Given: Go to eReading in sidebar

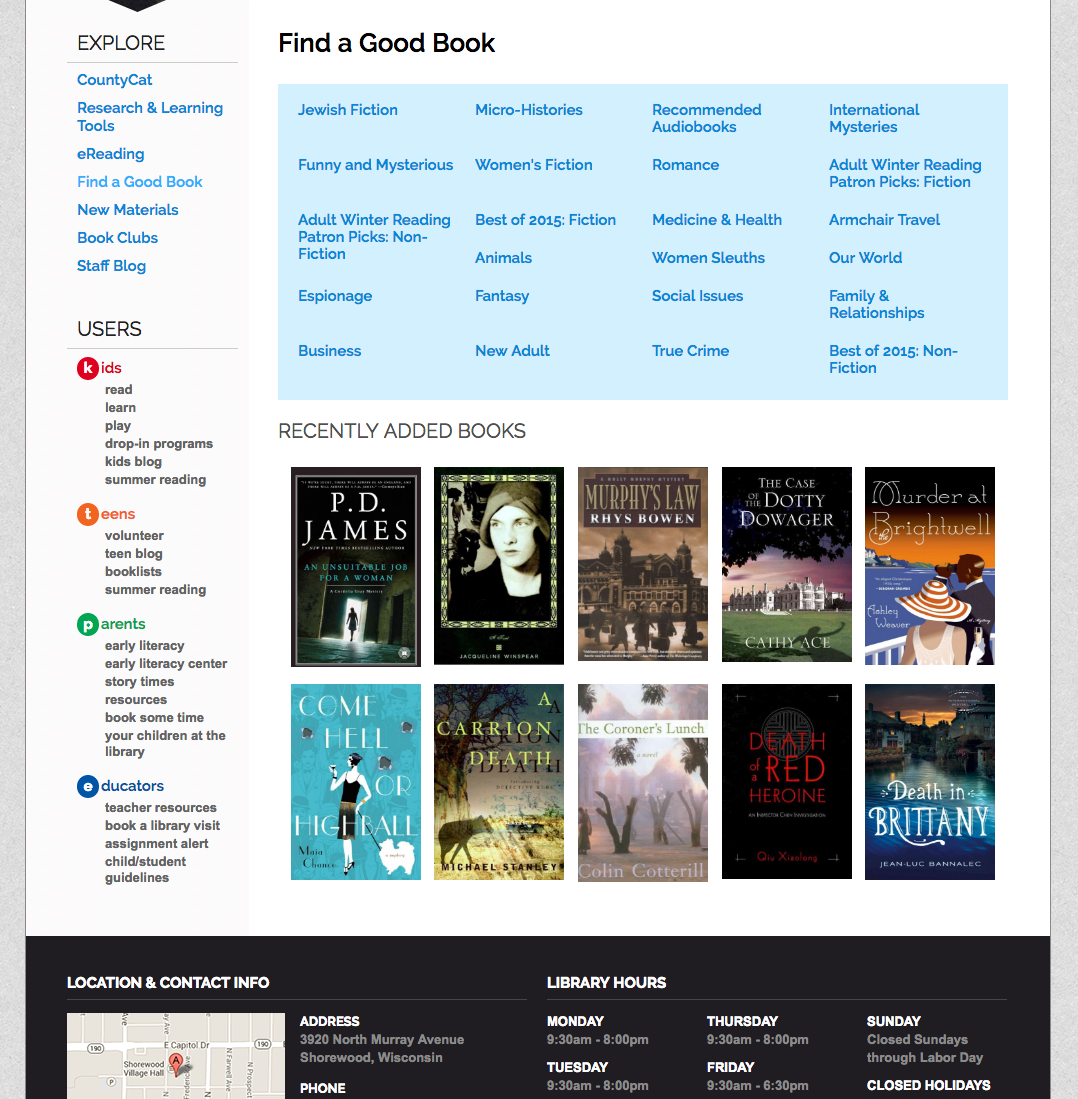Looking at the screenshot, I should (111, 154).
